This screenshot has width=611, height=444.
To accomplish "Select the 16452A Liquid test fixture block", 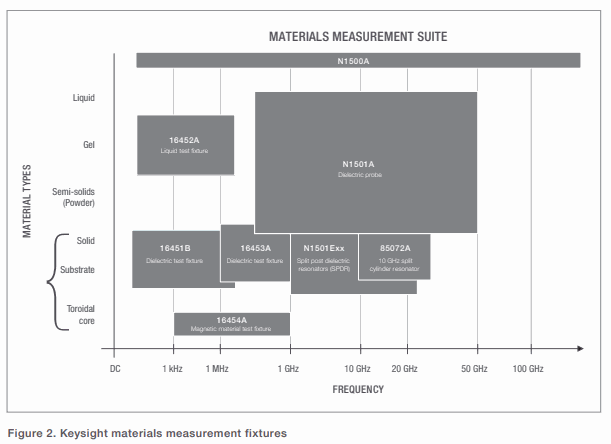I will tap(185, 145).
